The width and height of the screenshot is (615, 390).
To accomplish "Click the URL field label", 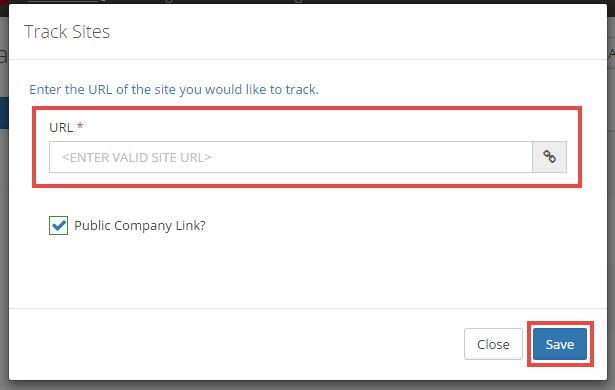I will click(x=61, y=128).
